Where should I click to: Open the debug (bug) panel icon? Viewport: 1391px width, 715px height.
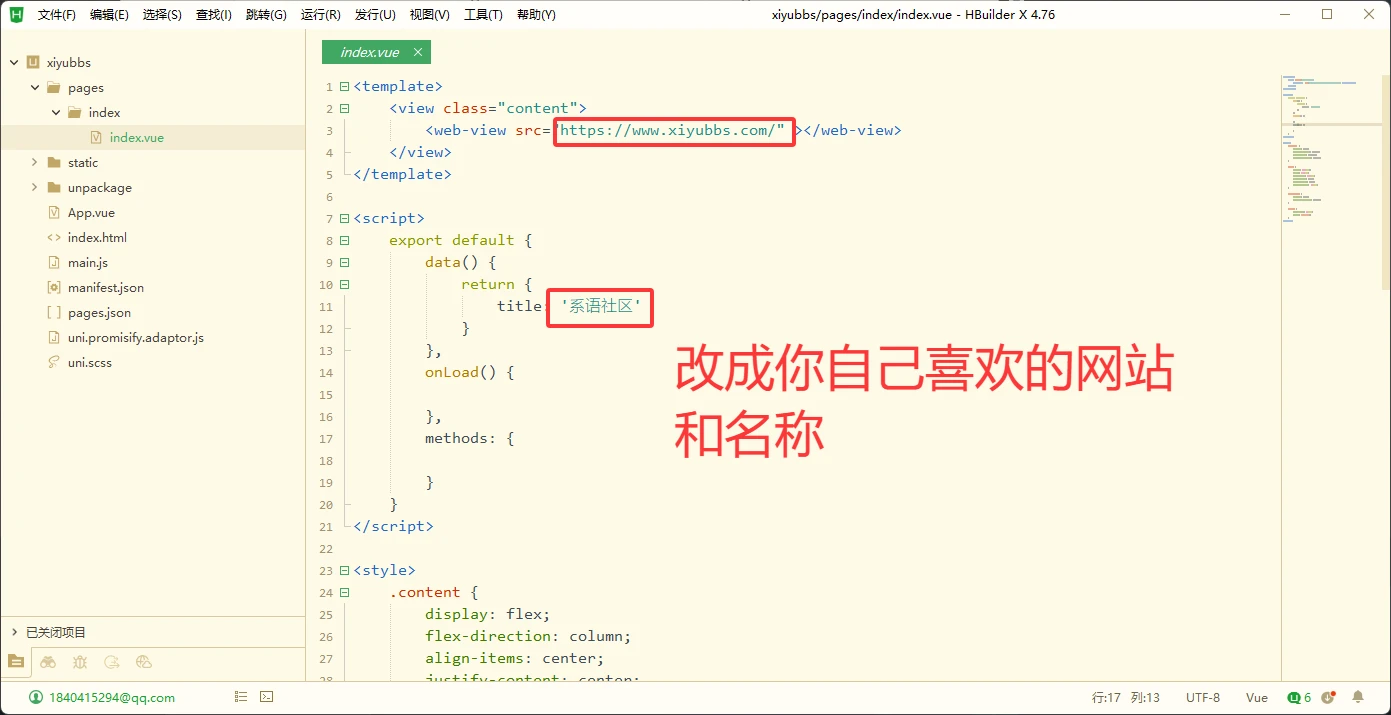(80, 662)
